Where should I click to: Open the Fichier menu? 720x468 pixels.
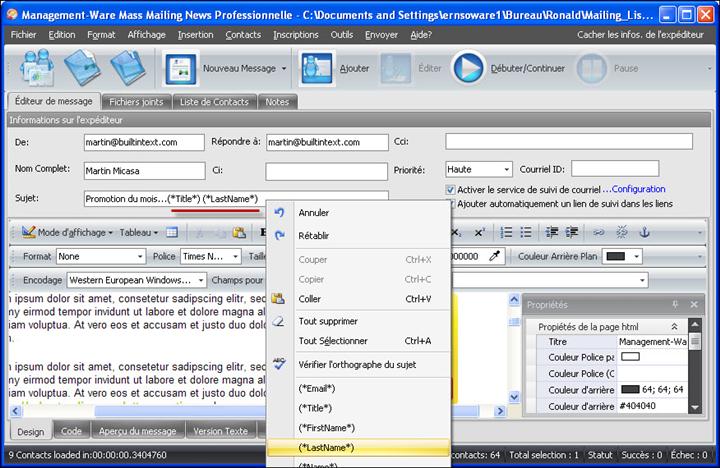(23, 34)
